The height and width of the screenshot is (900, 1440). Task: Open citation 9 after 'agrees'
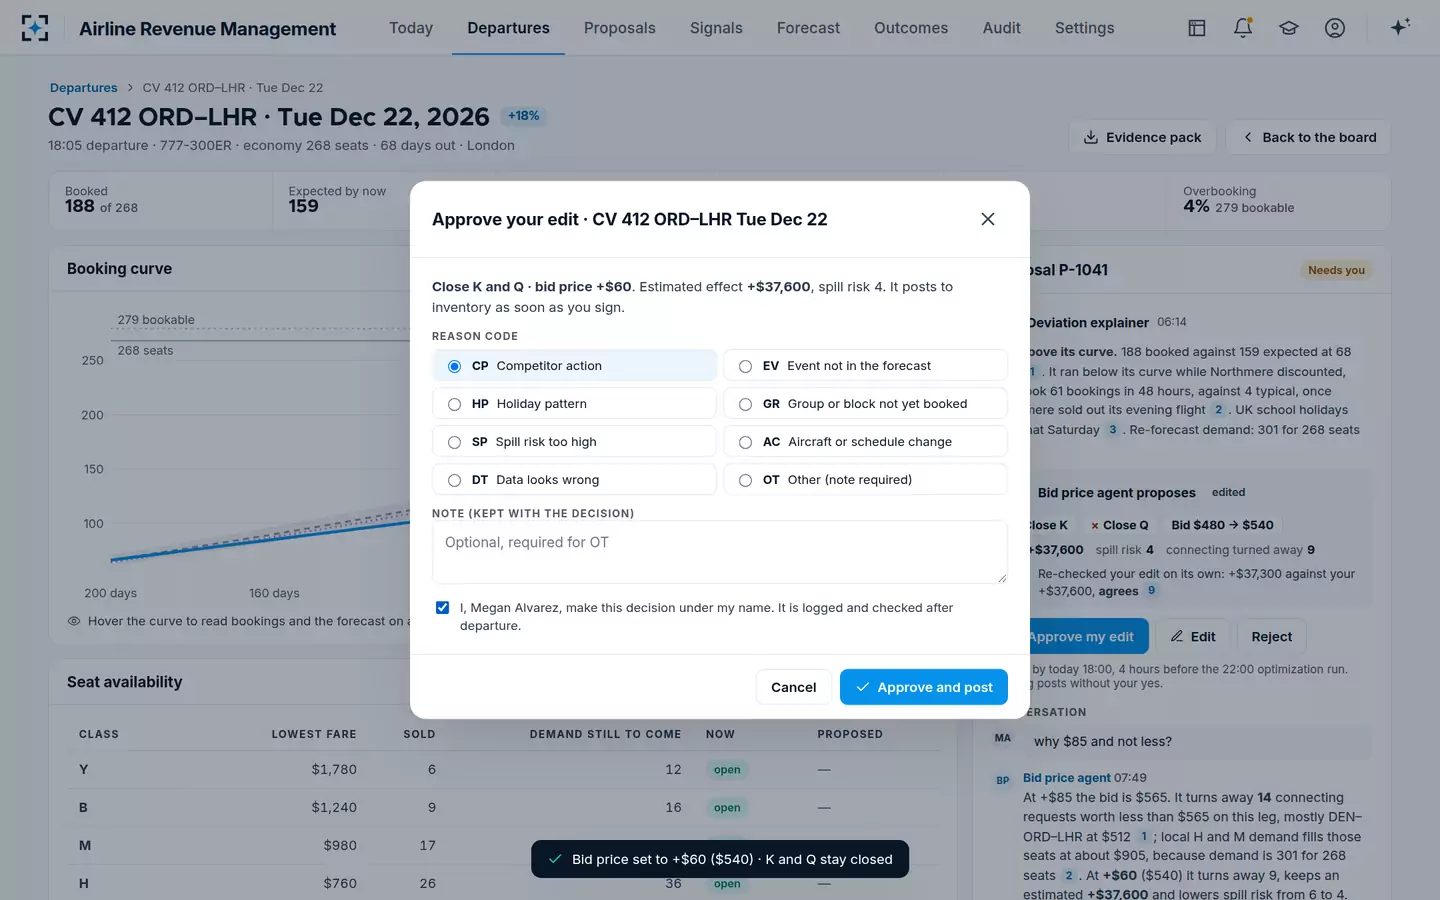click(x=1152, y=591)
